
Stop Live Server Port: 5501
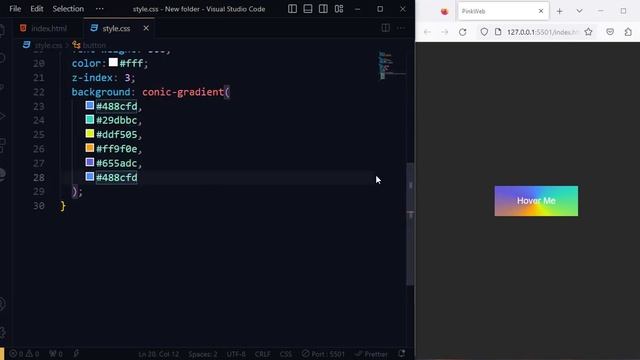pyautogui.click(x=323, y=354)
